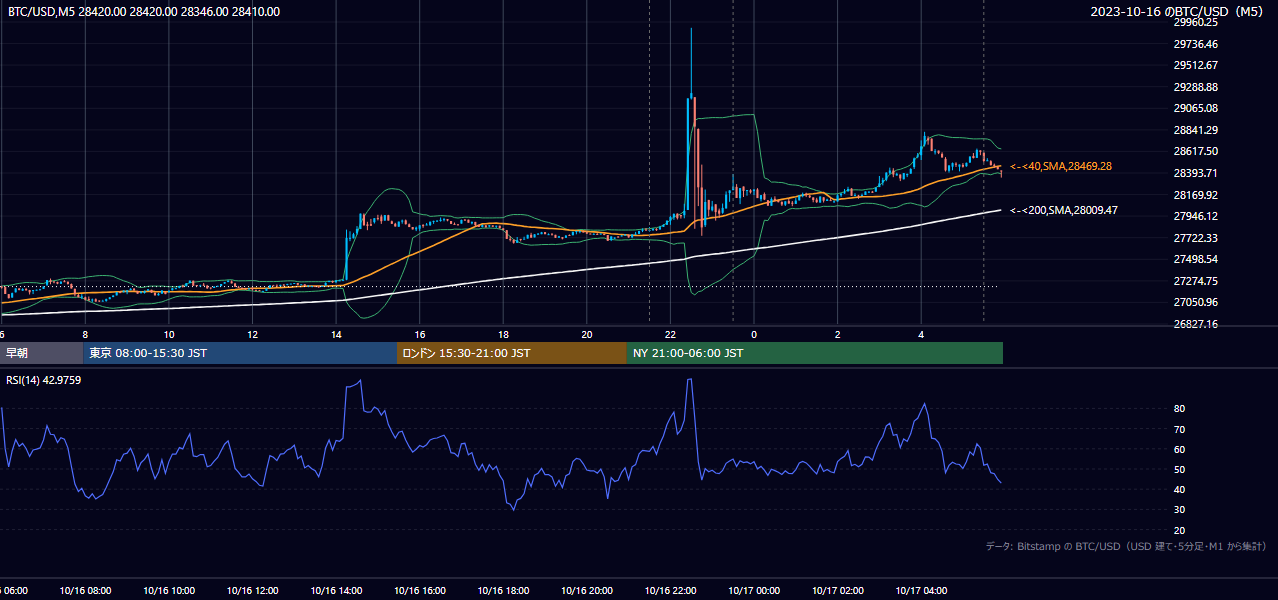Click the hour 10 tick under price chart
The height and width of the screenshot is (600, 1278).
click(x=169, y=334)
